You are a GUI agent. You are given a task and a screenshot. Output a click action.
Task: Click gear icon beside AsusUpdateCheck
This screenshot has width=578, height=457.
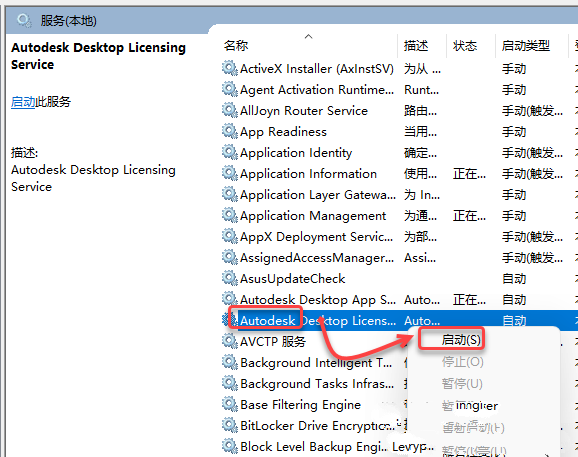pos(229,279)
